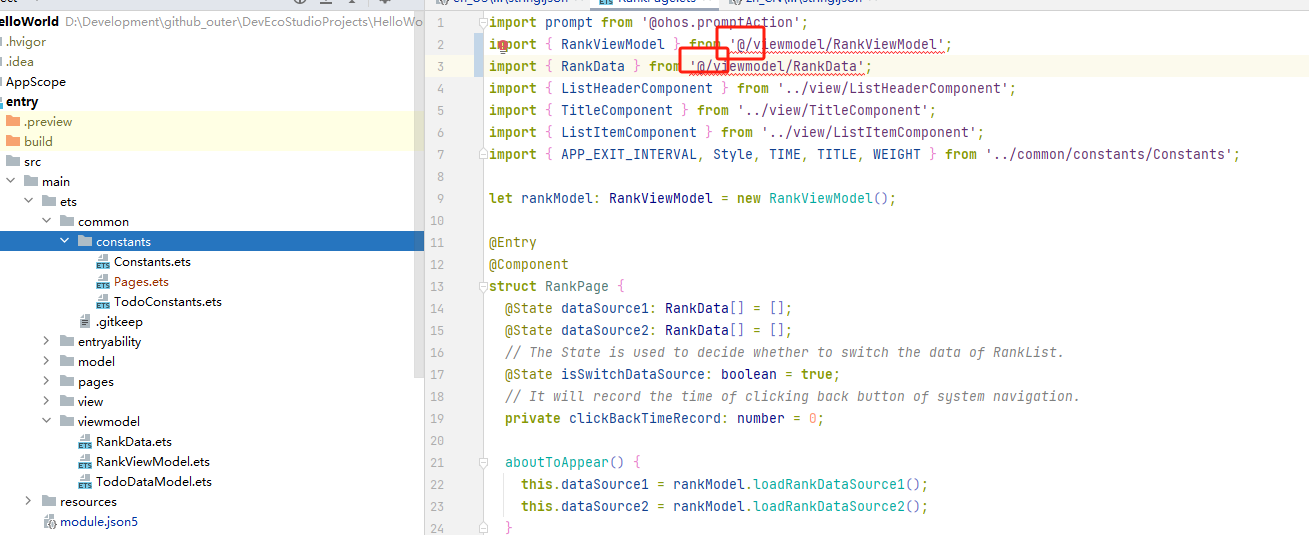Collapse the main folder chevron
The height and width of the screenshot is (535, 1309).
(10, 182)
